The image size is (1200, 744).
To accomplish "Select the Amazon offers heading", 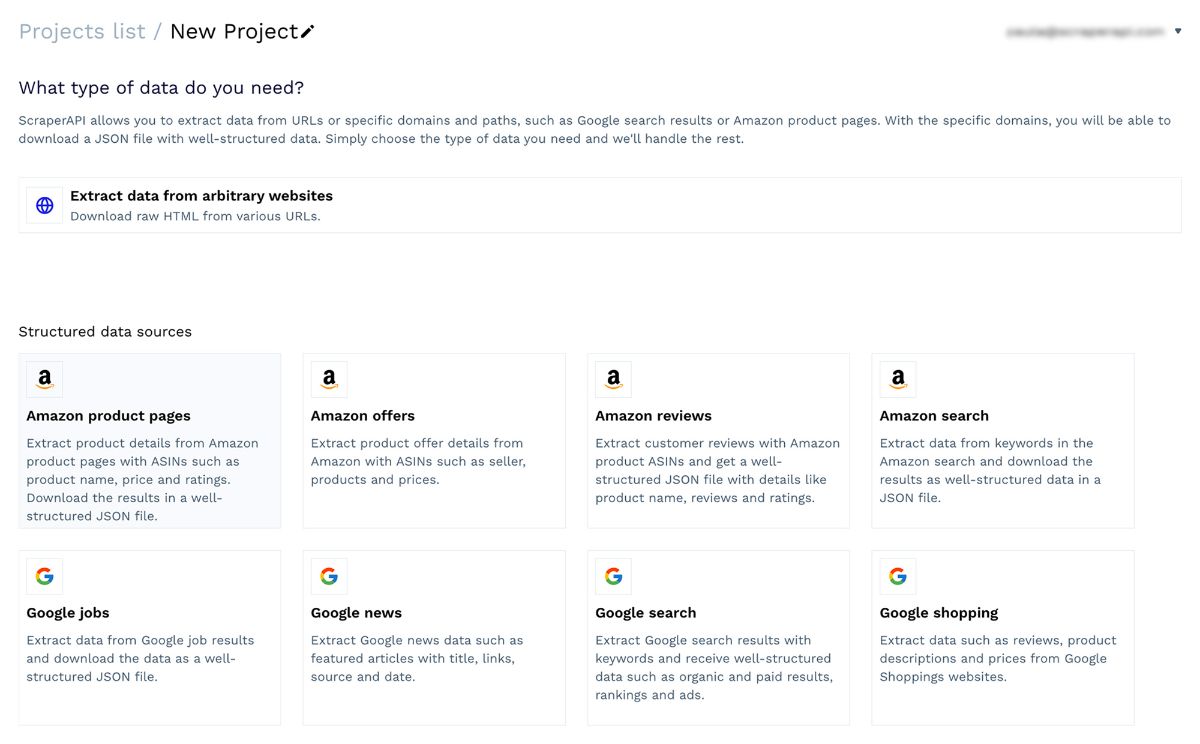I will point(363,416).
